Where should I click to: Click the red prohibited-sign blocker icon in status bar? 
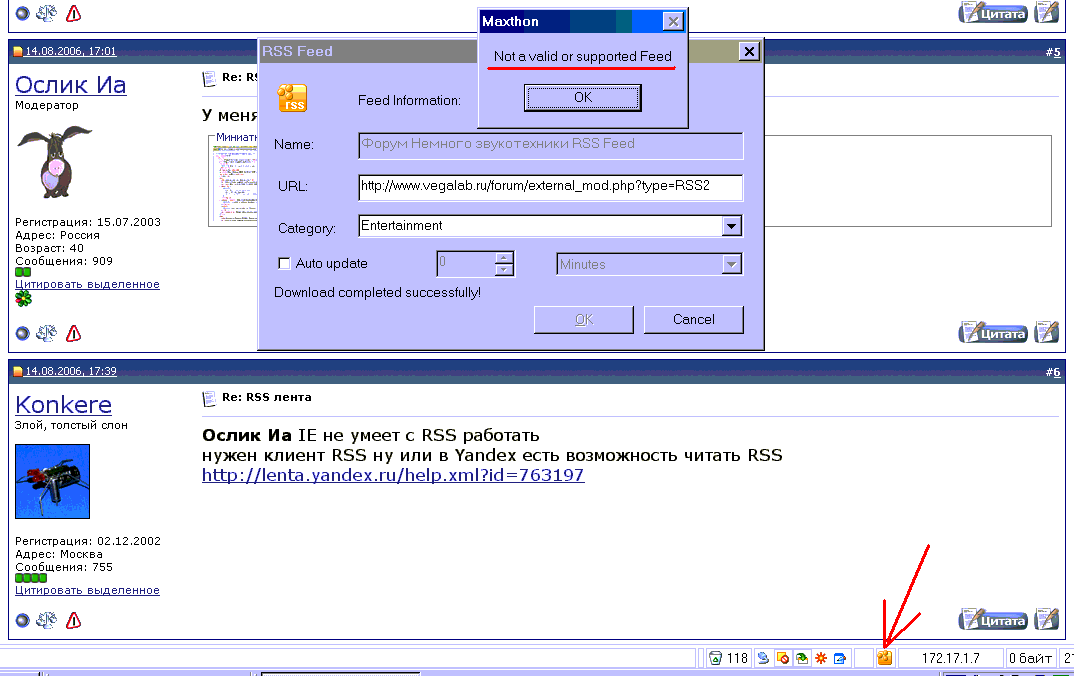(782, 658)
